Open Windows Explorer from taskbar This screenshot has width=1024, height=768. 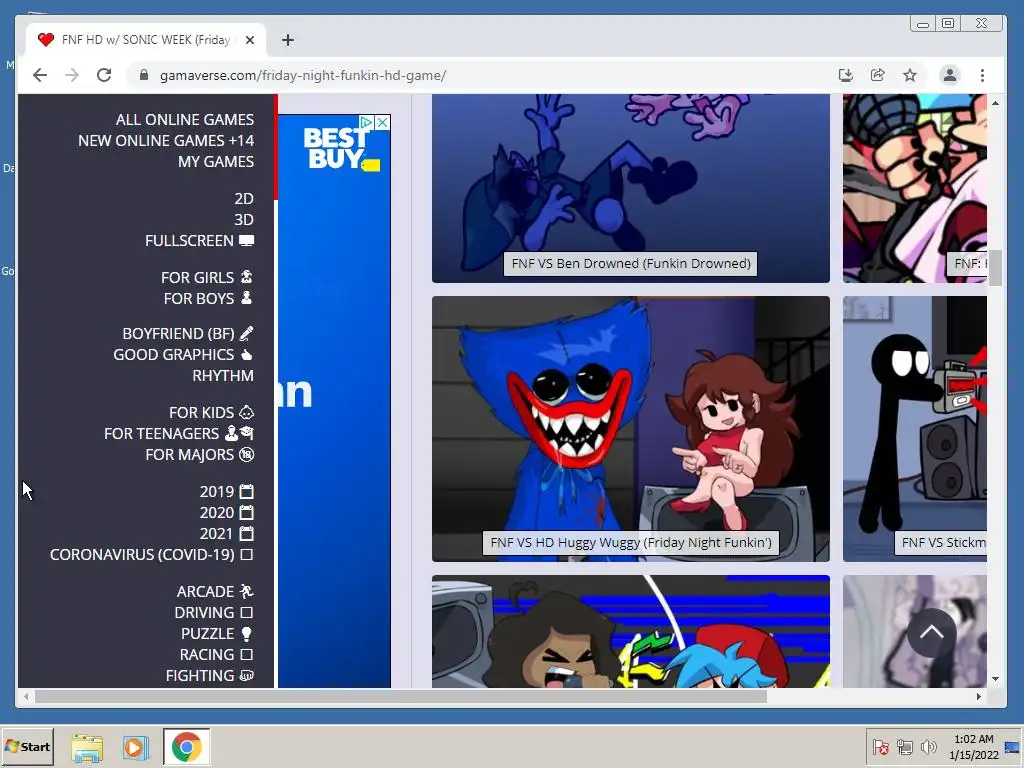pyautogui.click(x=87, y=747)
